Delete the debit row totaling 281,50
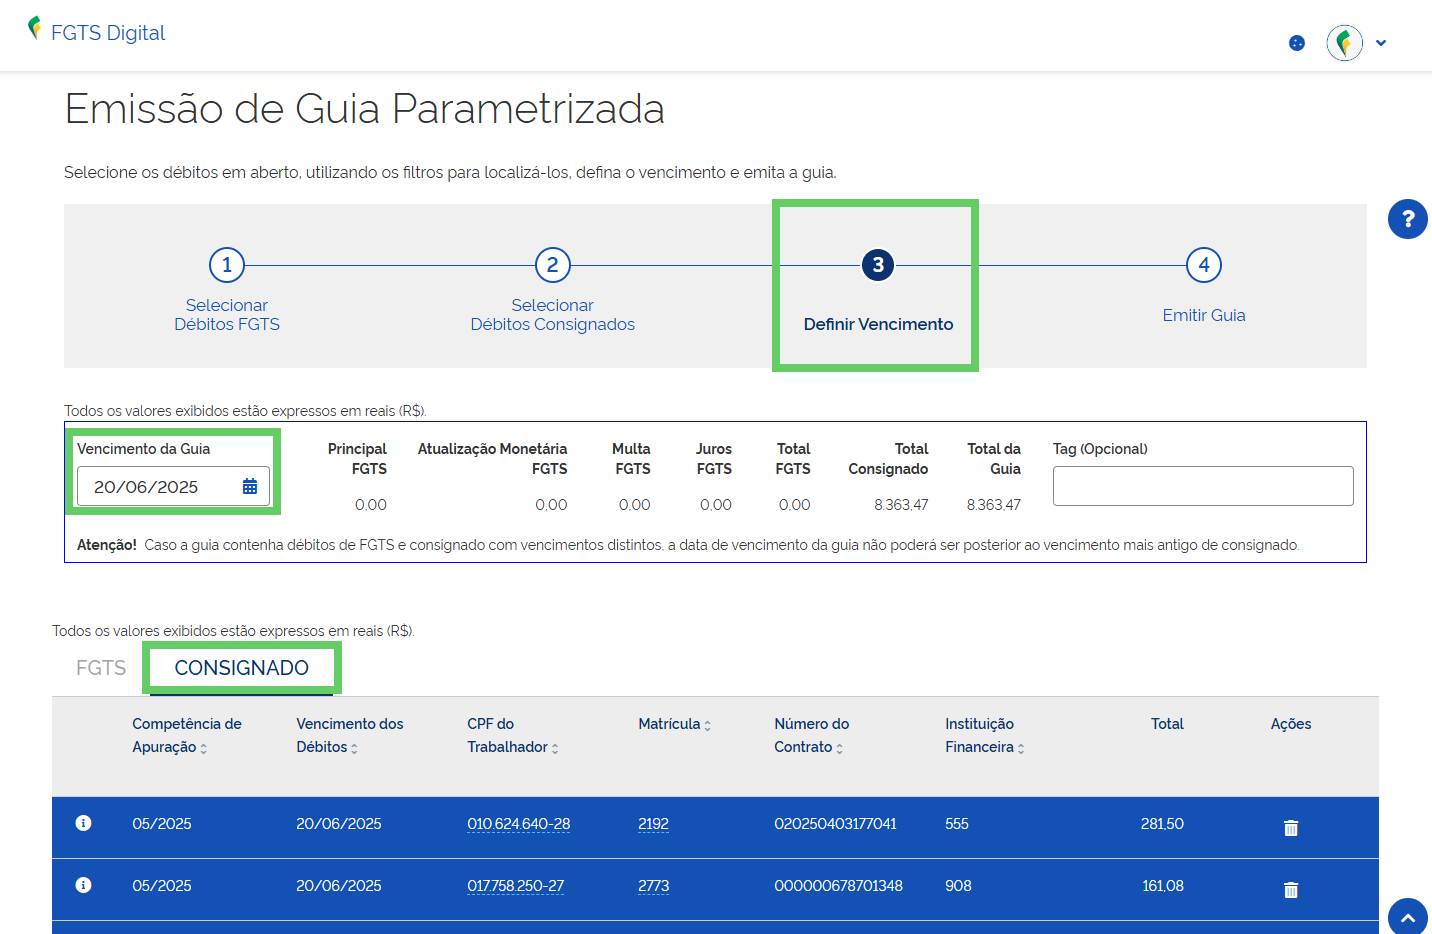 1291,827
